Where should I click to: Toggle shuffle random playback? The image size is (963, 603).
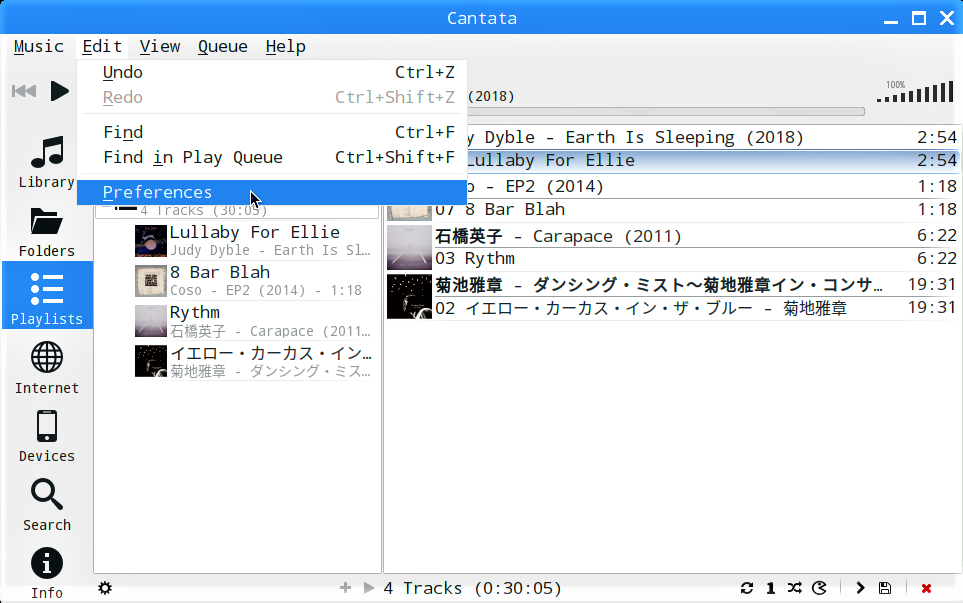[x=795, y=588]
